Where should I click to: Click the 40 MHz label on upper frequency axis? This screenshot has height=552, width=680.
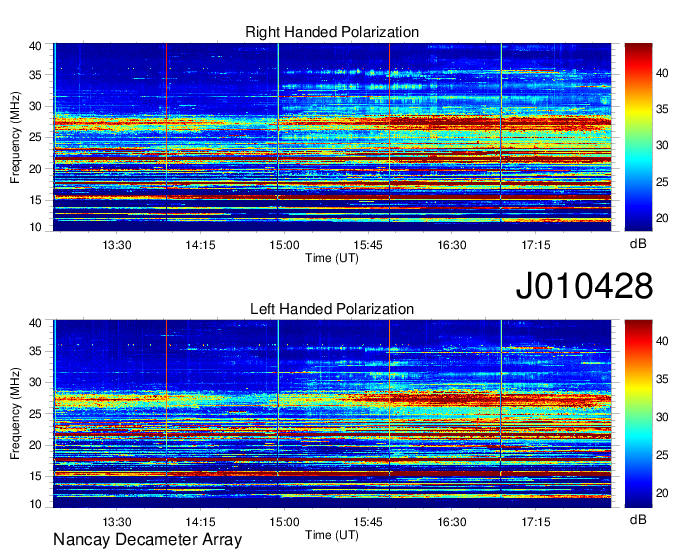pos(35,46)
